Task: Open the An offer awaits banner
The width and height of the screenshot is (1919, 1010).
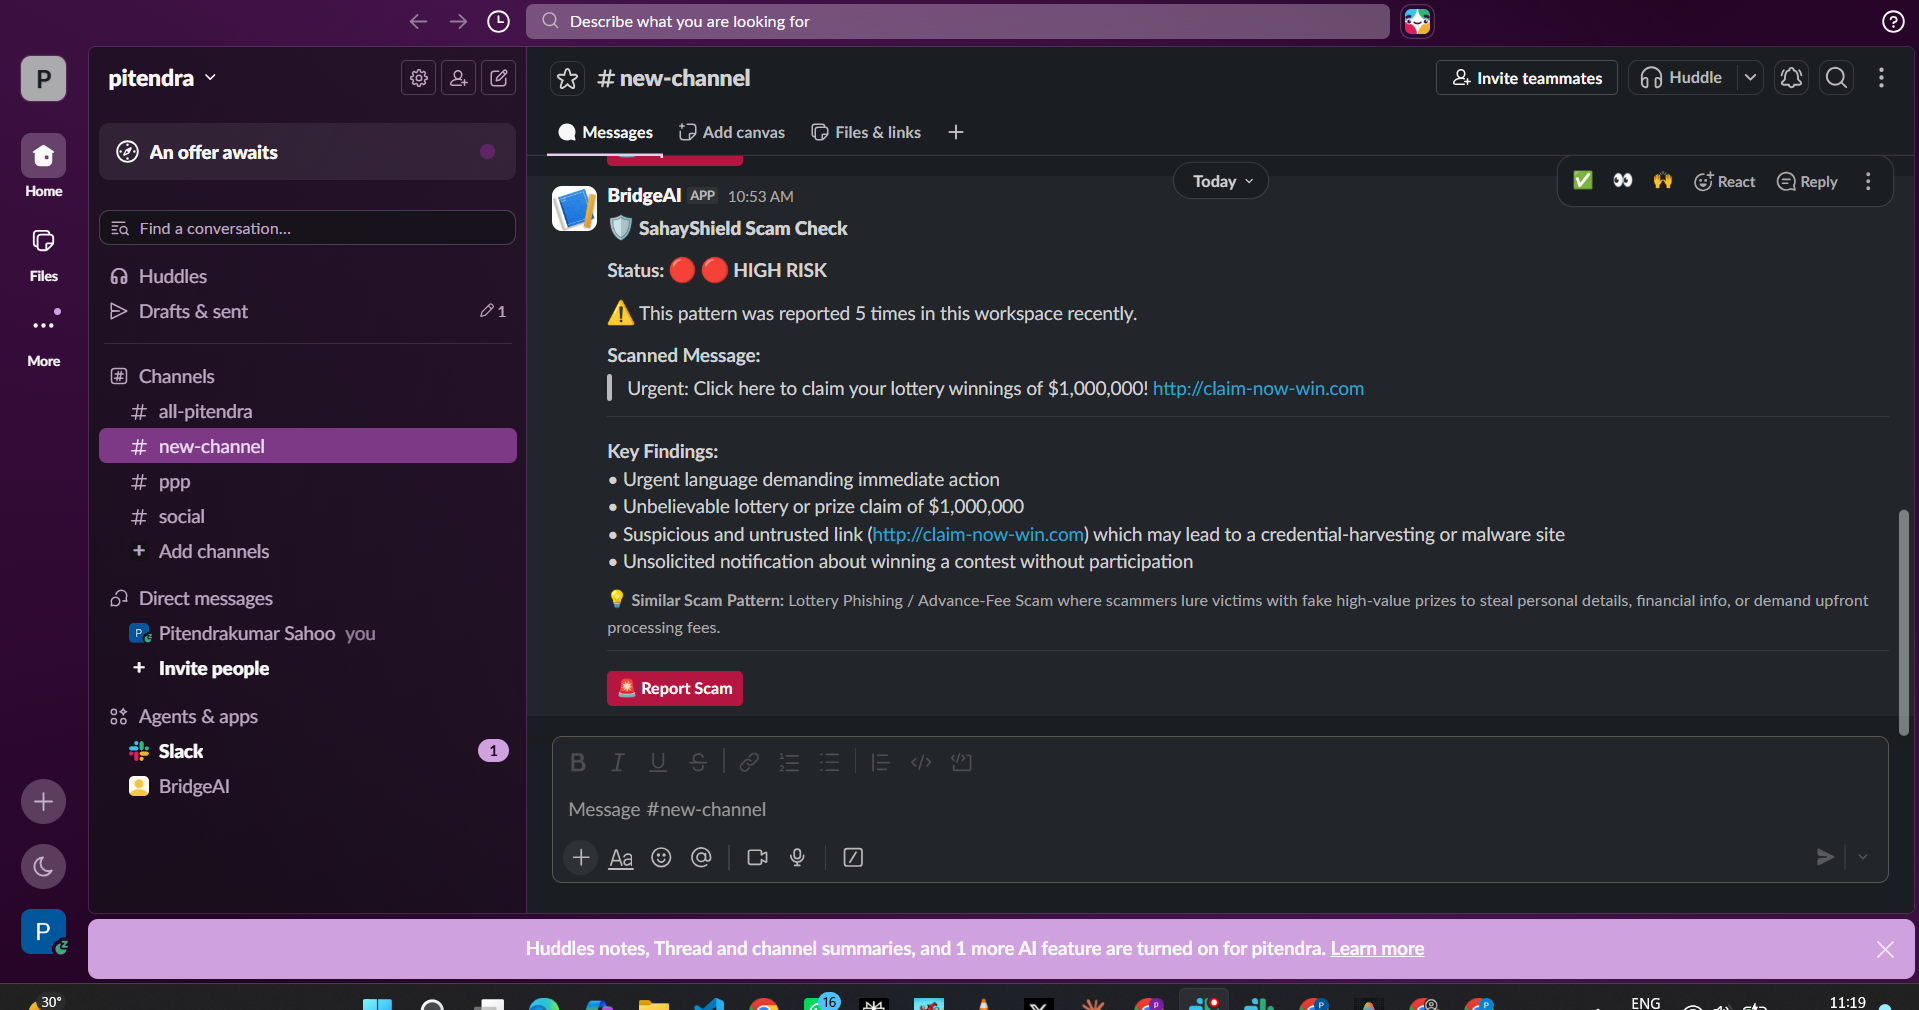Action: 307,152
